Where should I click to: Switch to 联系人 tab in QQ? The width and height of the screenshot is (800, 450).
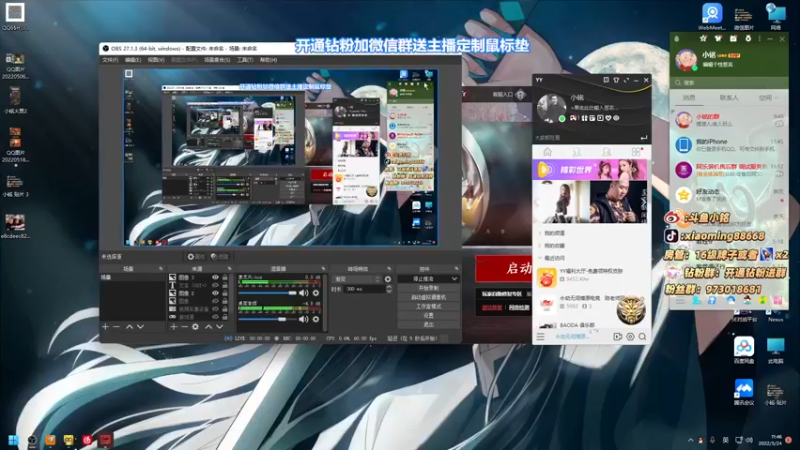pyautogui.click(x=729, y=97)
